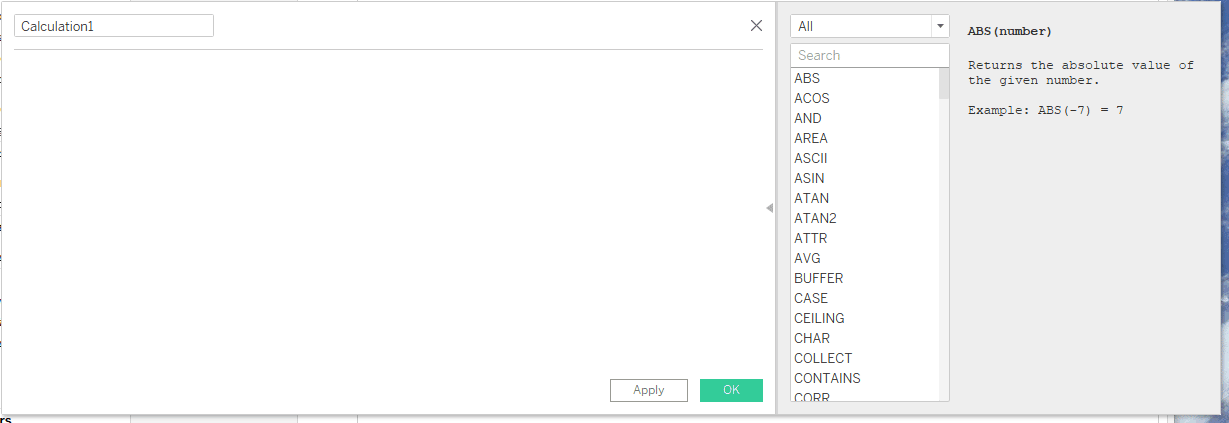Close the calculation editor with X

[x=756, y=26]
